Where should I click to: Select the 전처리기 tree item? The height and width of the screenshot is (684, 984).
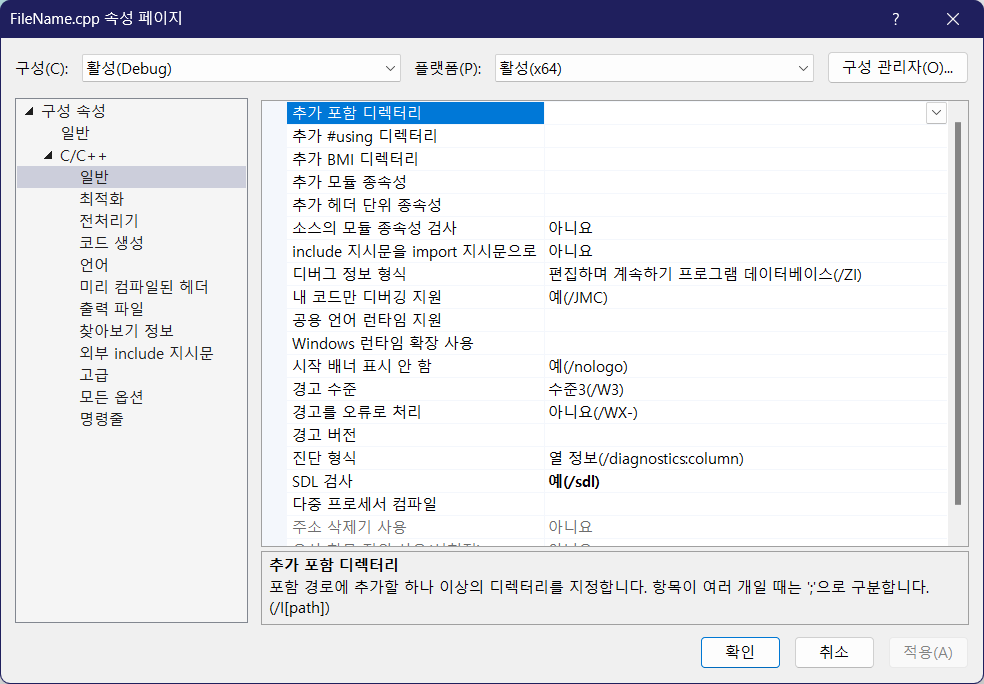click(109, 221)
